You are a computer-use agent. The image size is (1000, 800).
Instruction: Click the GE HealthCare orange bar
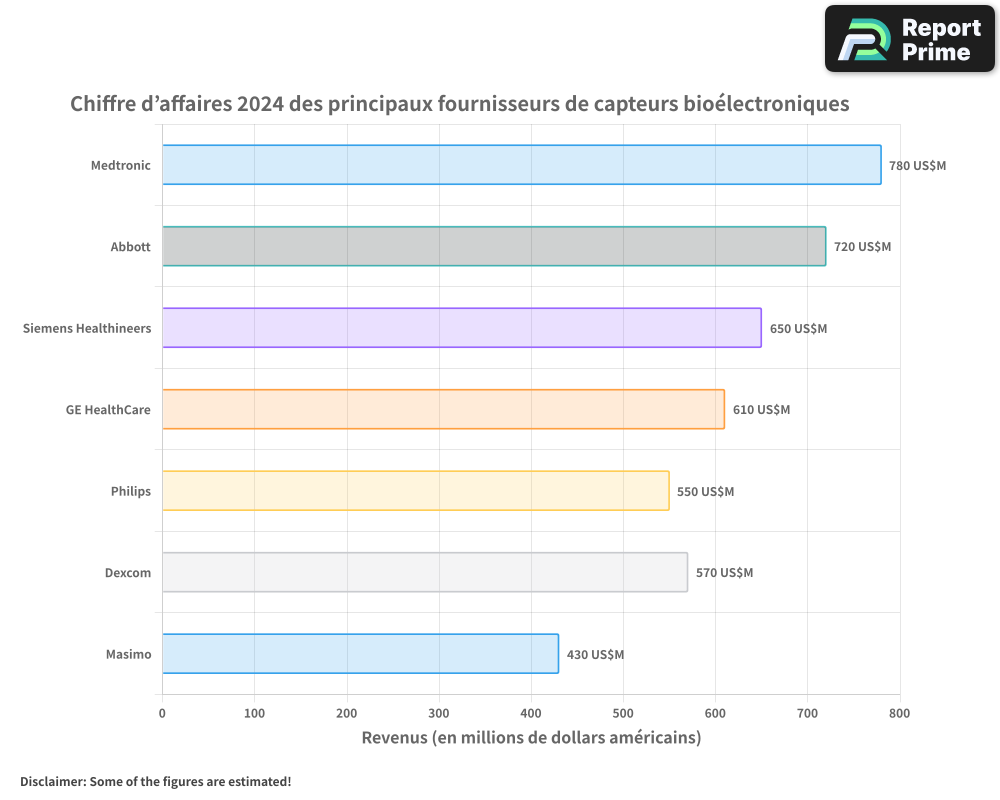coord(443,409)
